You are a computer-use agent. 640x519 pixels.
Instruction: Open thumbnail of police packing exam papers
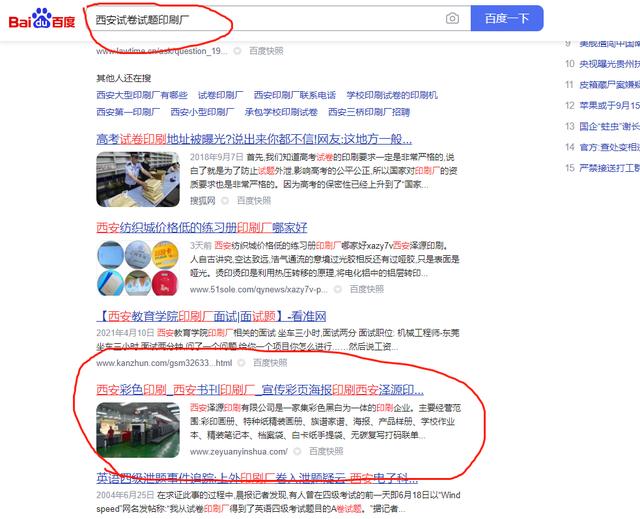point(138,179)
